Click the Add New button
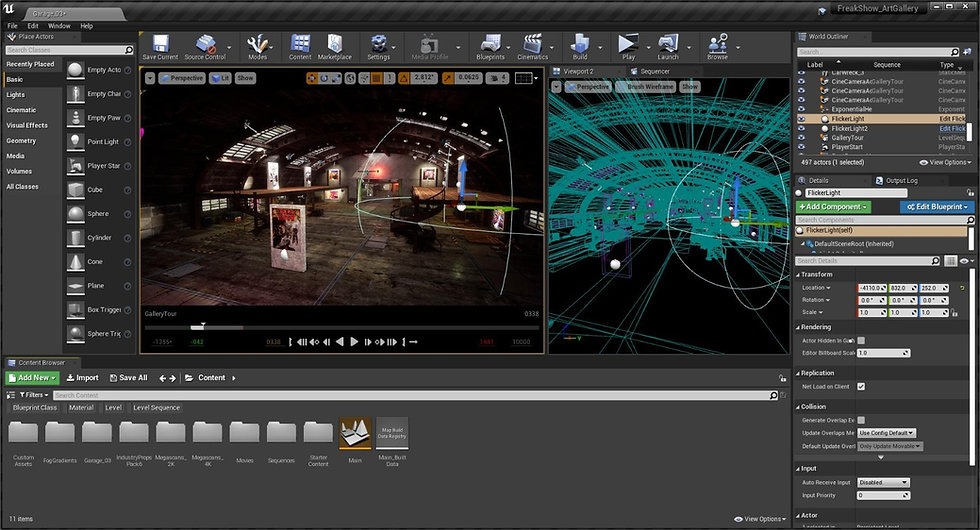Screen dimensions: 980x530 (32, 378)
